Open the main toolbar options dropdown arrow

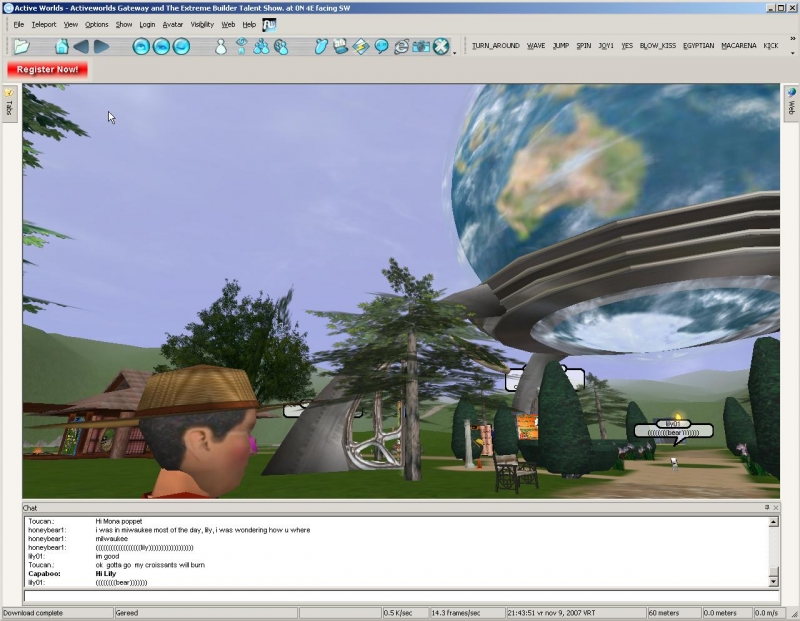455,52
